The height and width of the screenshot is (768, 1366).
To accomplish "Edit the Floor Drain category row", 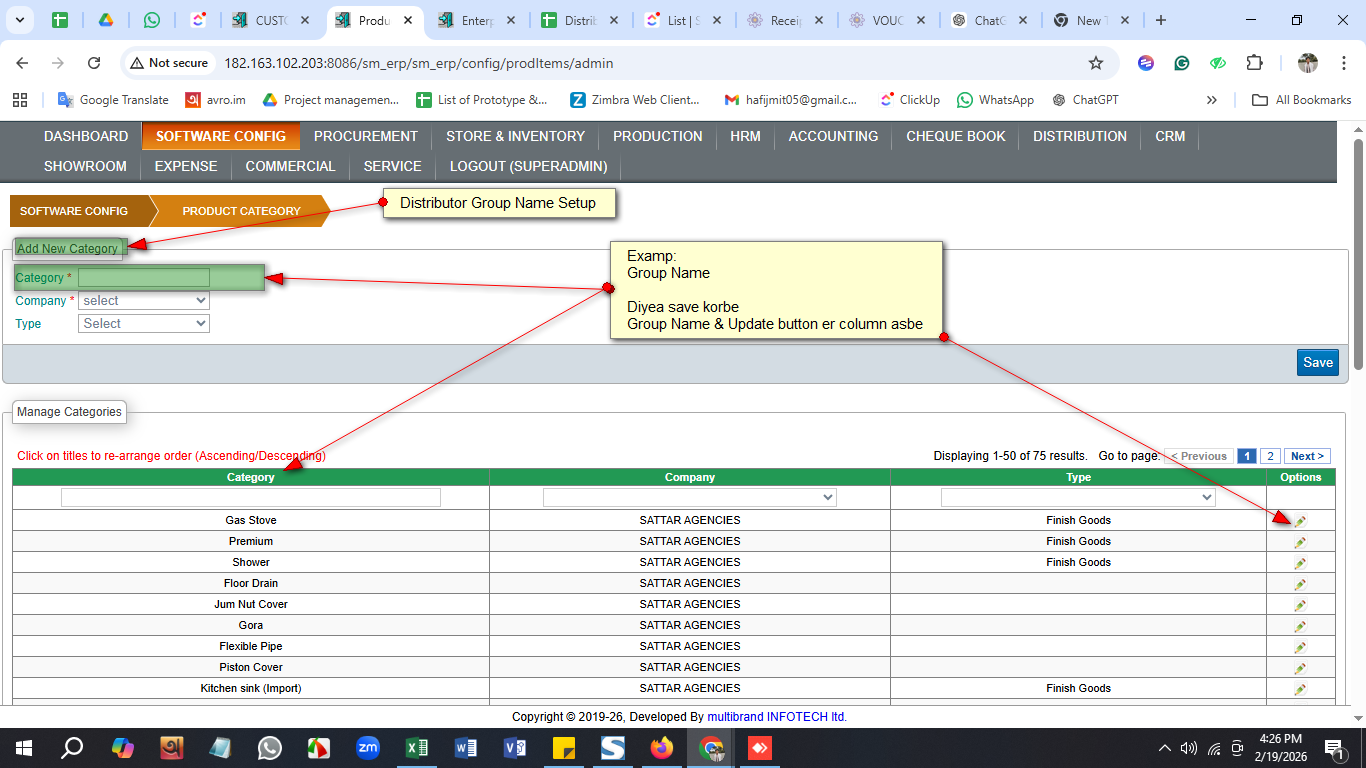I will [1300, 584].
